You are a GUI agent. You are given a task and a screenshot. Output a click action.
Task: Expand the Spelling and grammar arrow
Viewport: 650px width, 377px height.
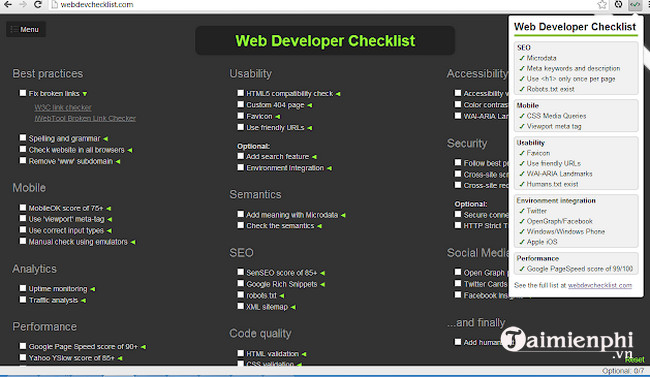coord(105,139)
